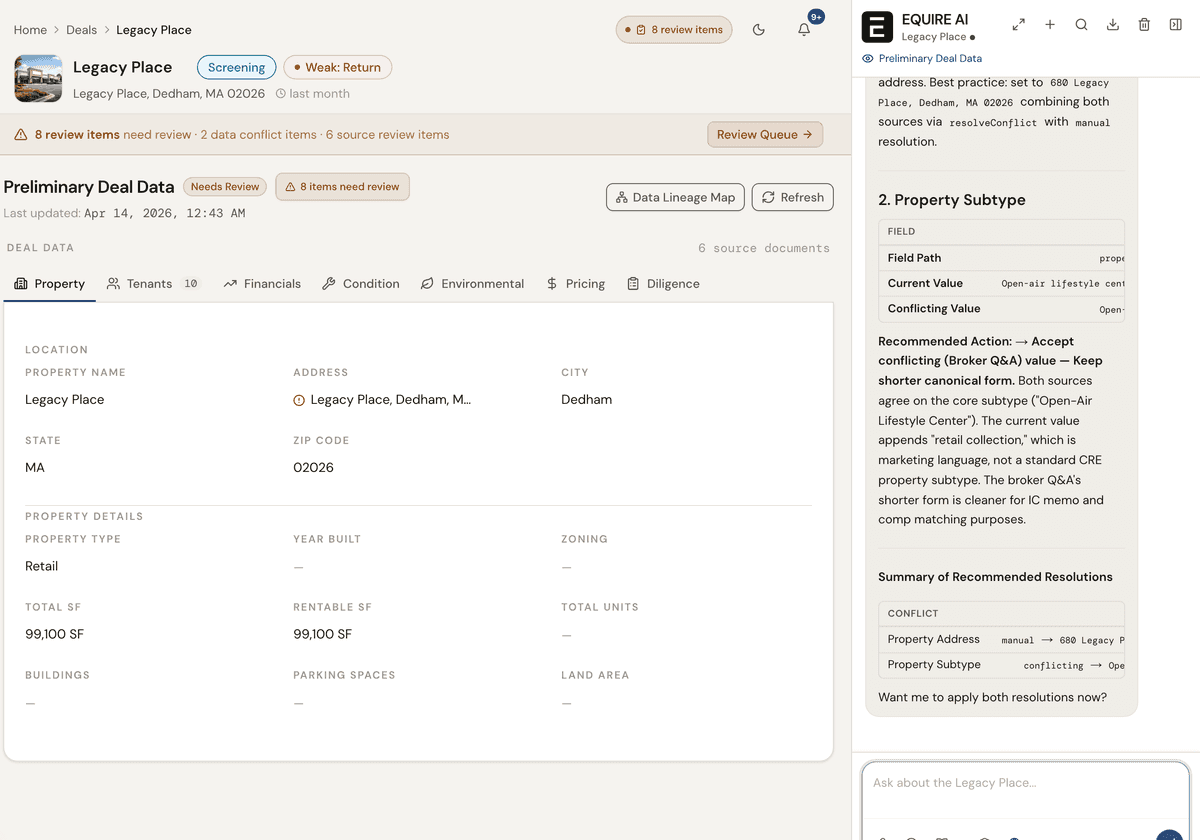
Task: Click the 2. Property Subtype heading
Action: click(952, 200)
